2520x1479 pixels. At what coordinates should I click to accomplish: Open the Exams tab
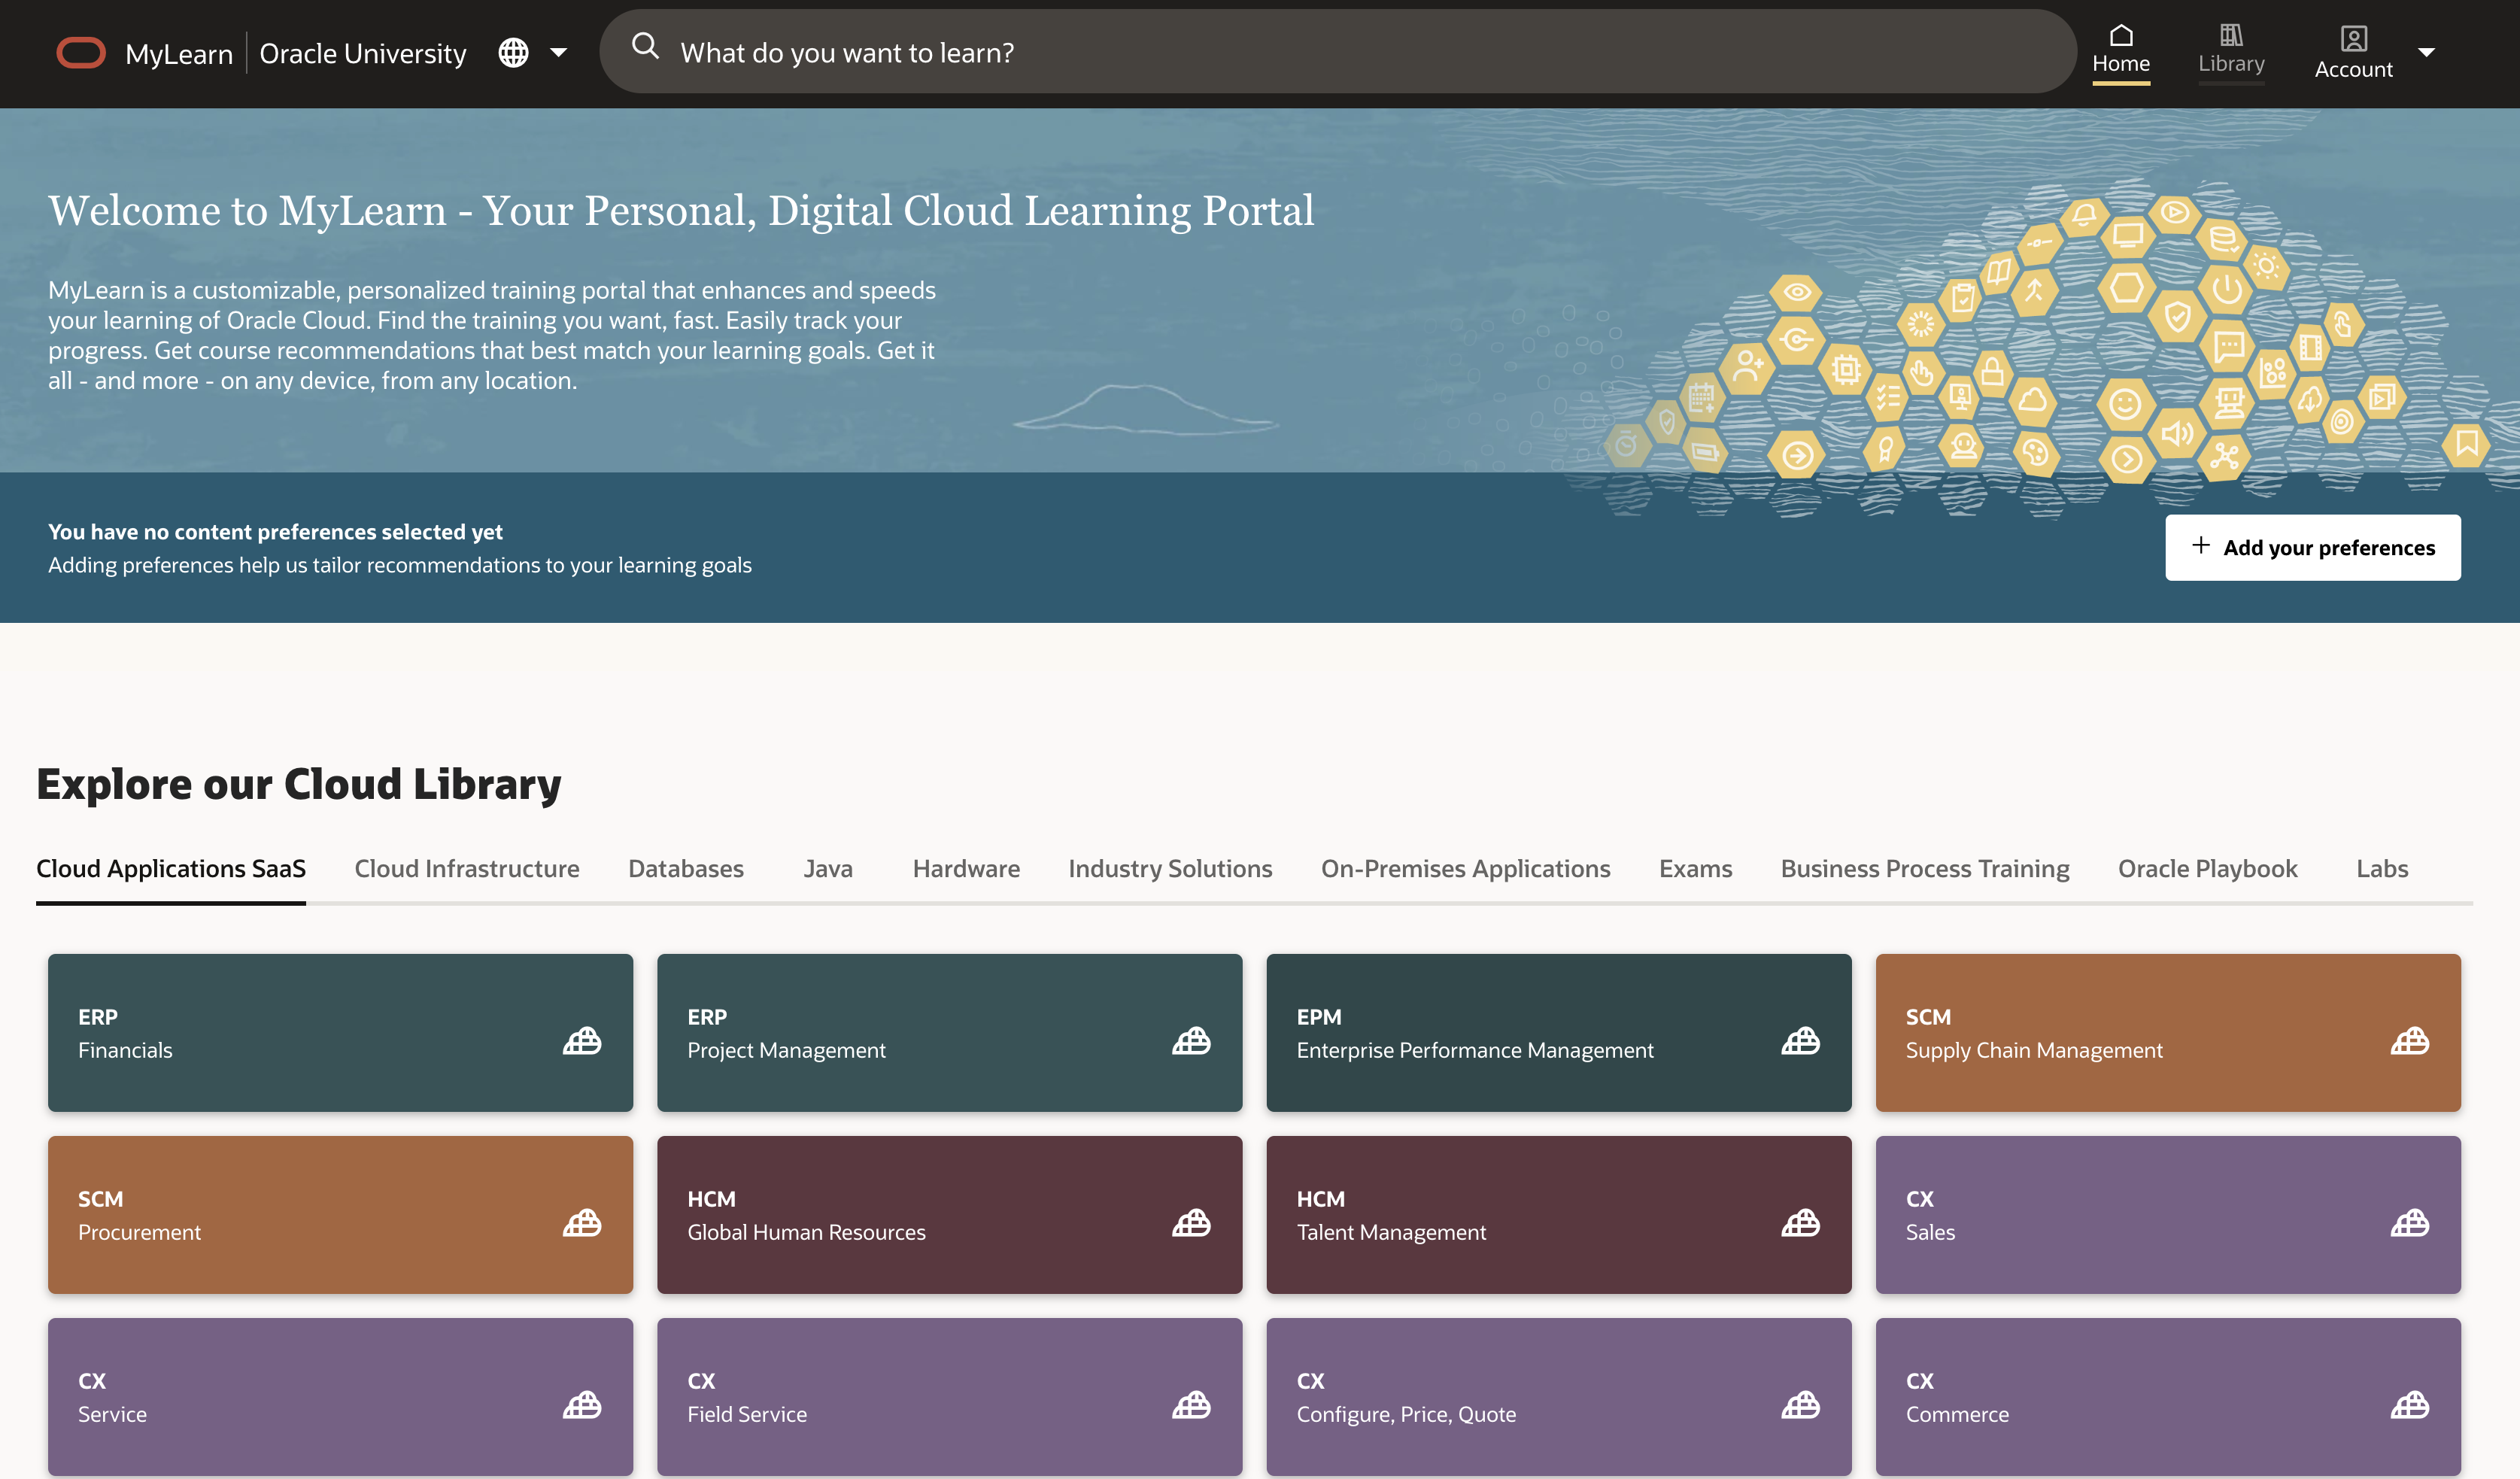click(x=1695, y=868)
